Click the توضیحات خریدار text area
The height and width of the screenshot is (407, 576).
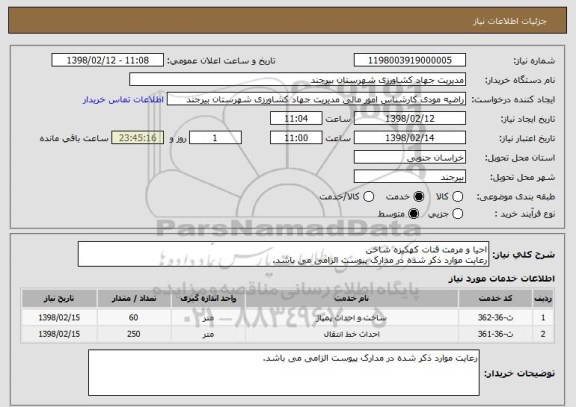point(284,372)
